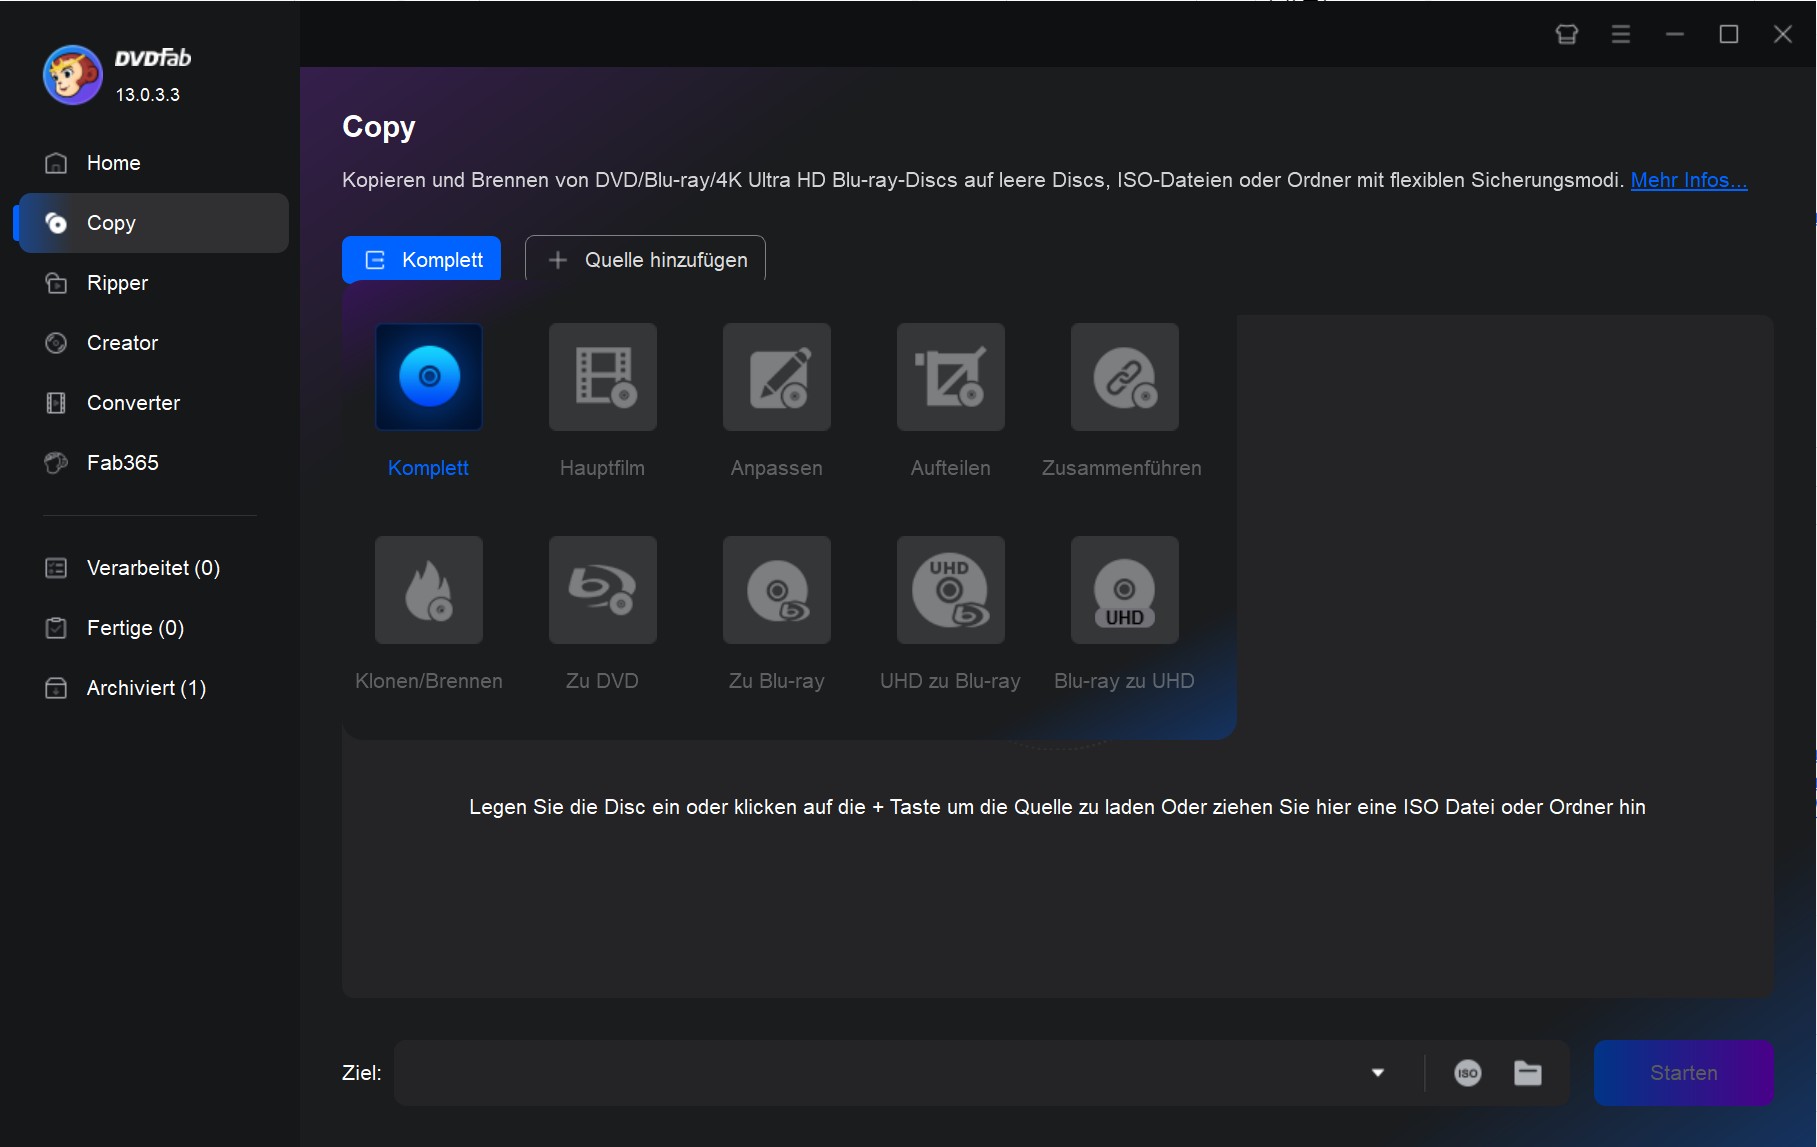Select the Zu Blu-ray mode icon

click(x=776, y=590)
